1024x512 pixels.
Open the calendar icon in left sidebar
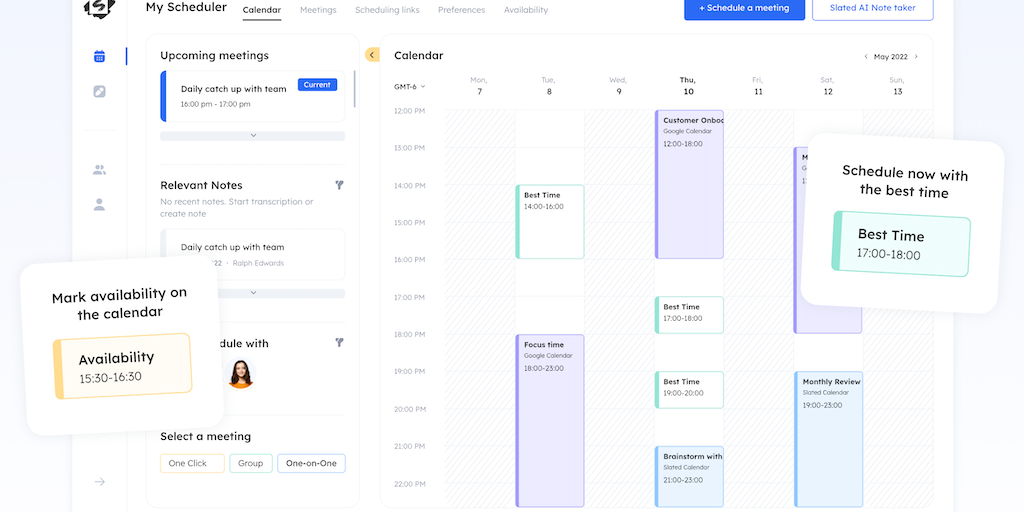click(99, 57)
